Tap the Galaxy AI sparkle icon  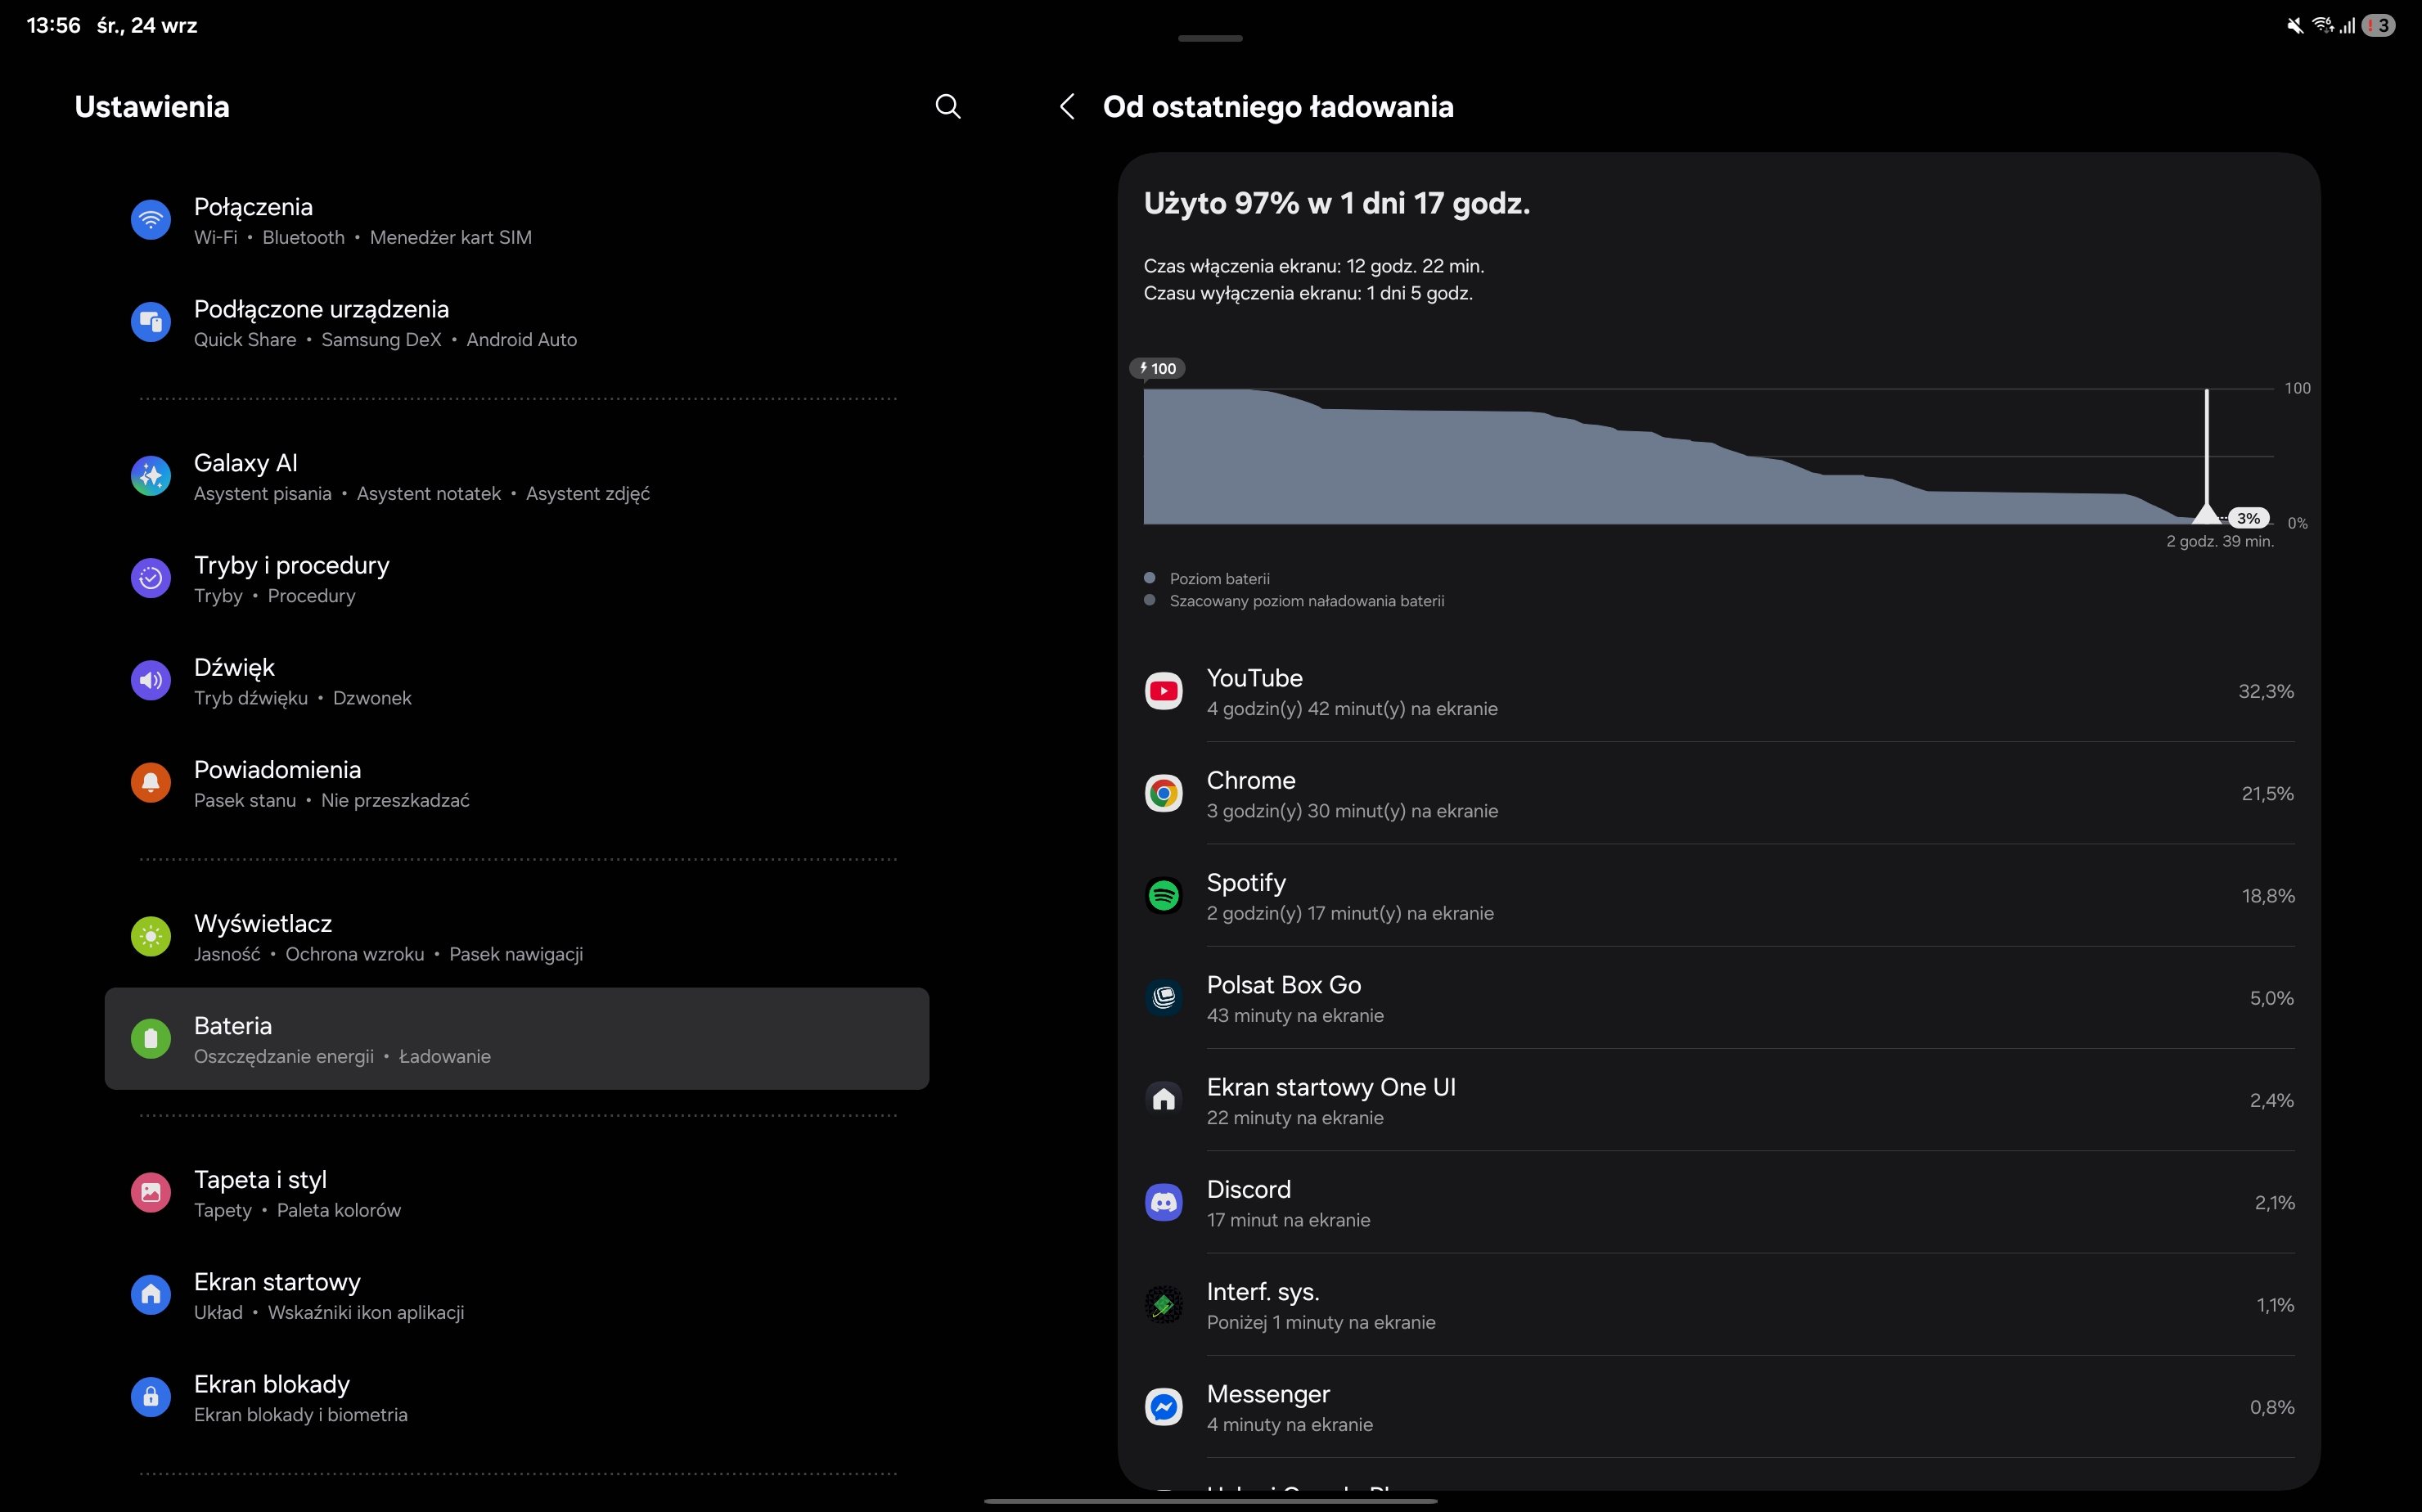tap(151, 477)
